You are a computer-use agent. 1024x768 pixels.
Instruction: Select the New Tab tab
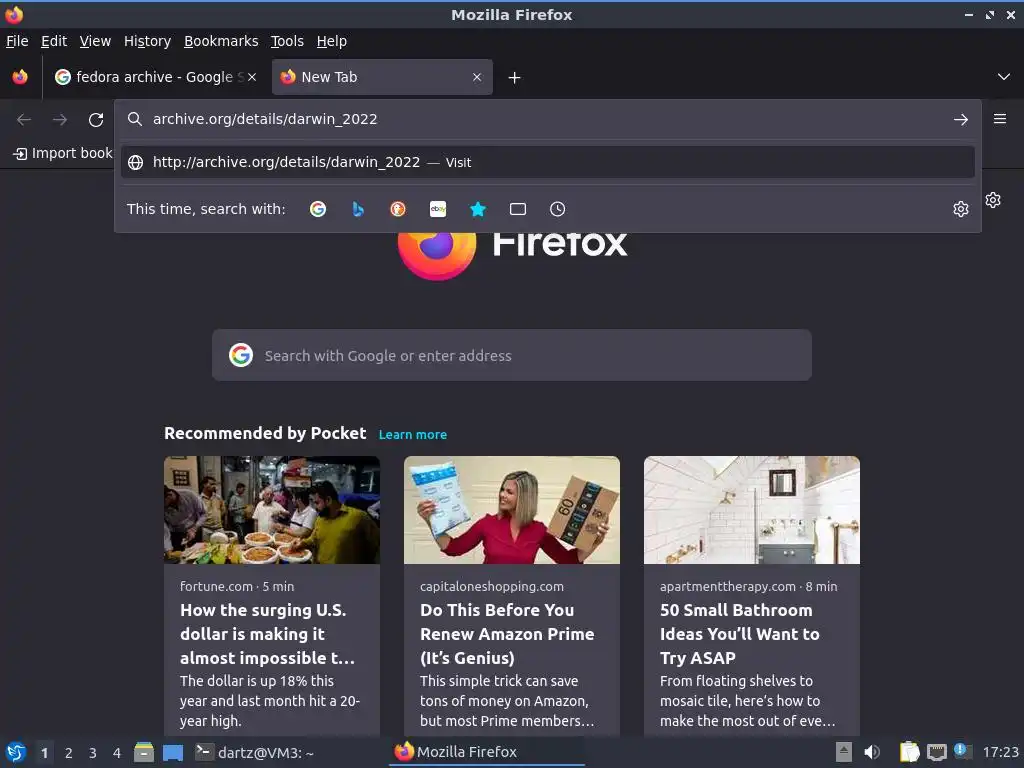click(x=382, y=77)
